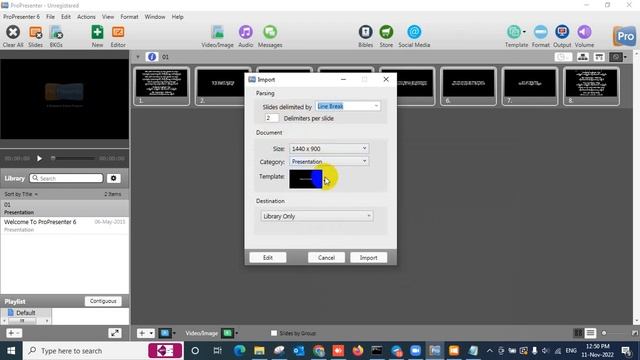640x360 pixels.
Task: Select the Default playlist
Action: pos(25,313)
